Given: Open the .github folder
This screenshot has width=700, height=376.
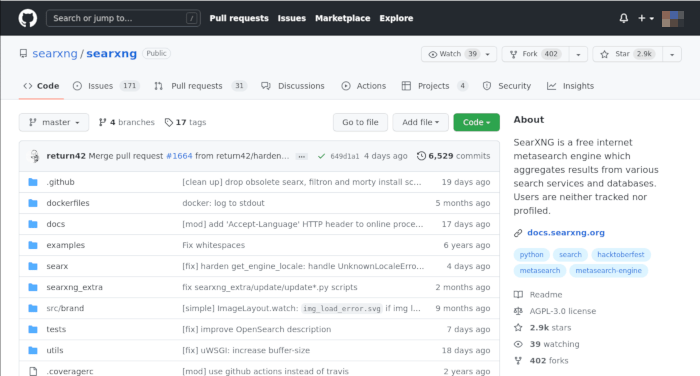Looking at the screenshot, I should (x=60, y=182).
